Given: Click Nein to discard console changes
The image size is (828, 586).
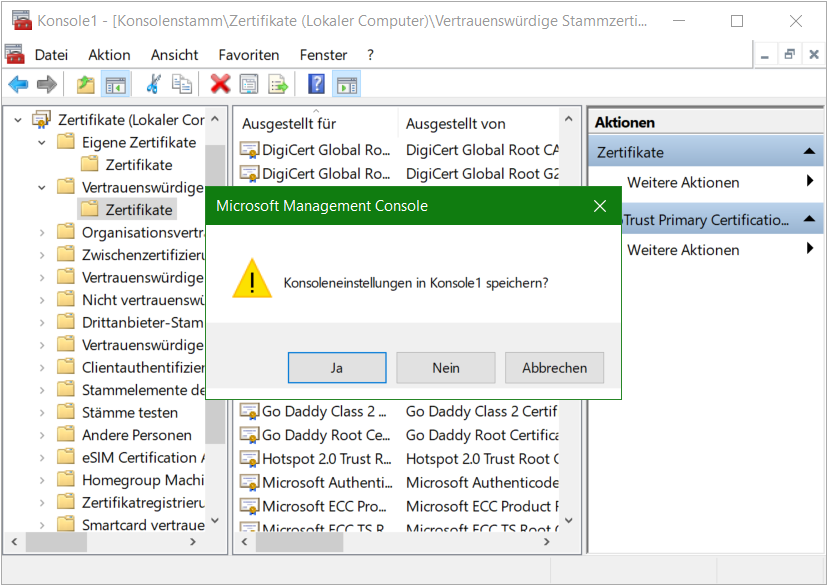Looking at the screenshot, I should click(445, 367).
